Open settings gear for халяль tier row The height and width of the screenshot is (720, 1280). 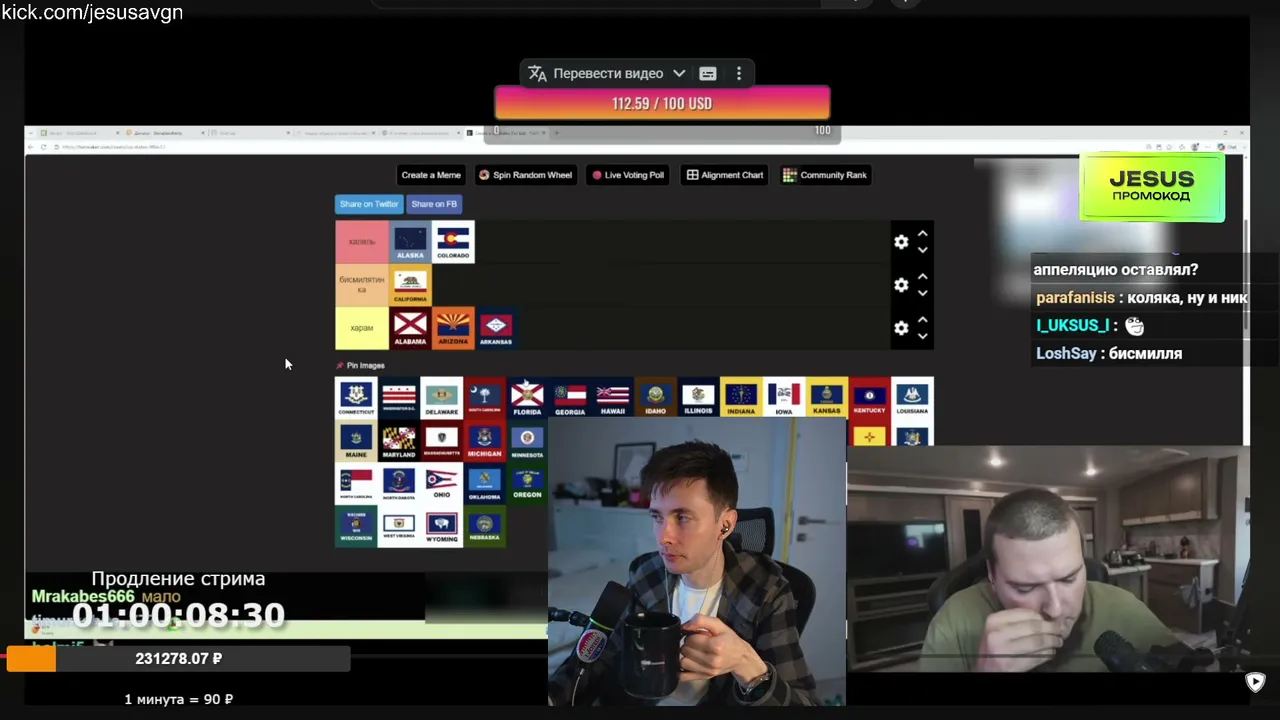901,242
